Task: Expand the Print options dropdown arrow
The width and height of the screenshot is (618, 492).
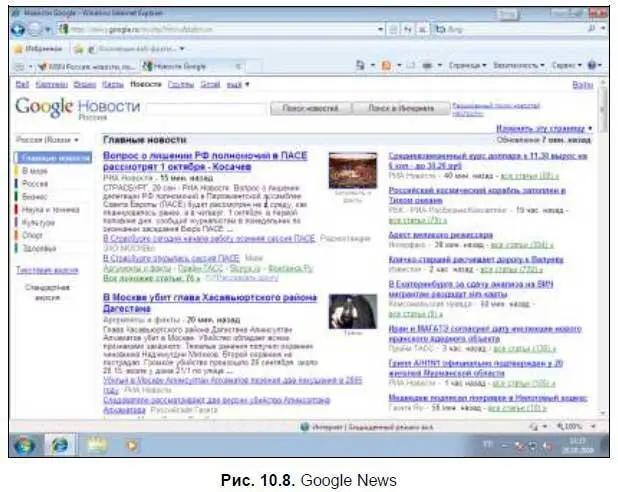Action: 439,66
